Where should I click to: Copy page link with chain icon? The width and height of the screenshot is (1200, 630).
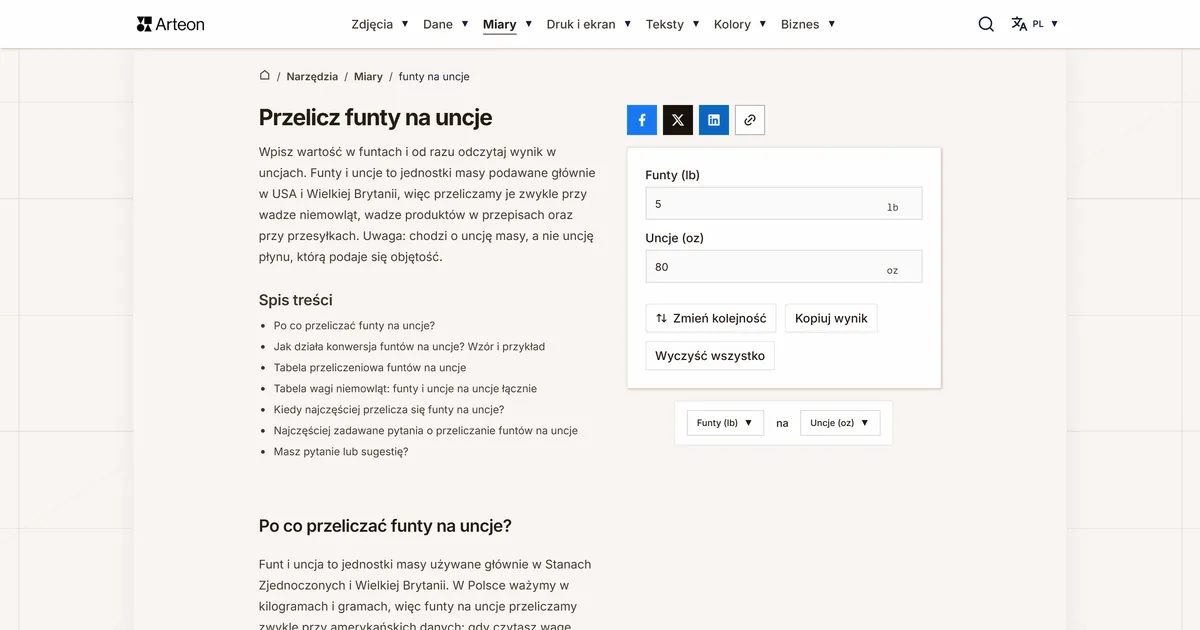coord(750,120)
